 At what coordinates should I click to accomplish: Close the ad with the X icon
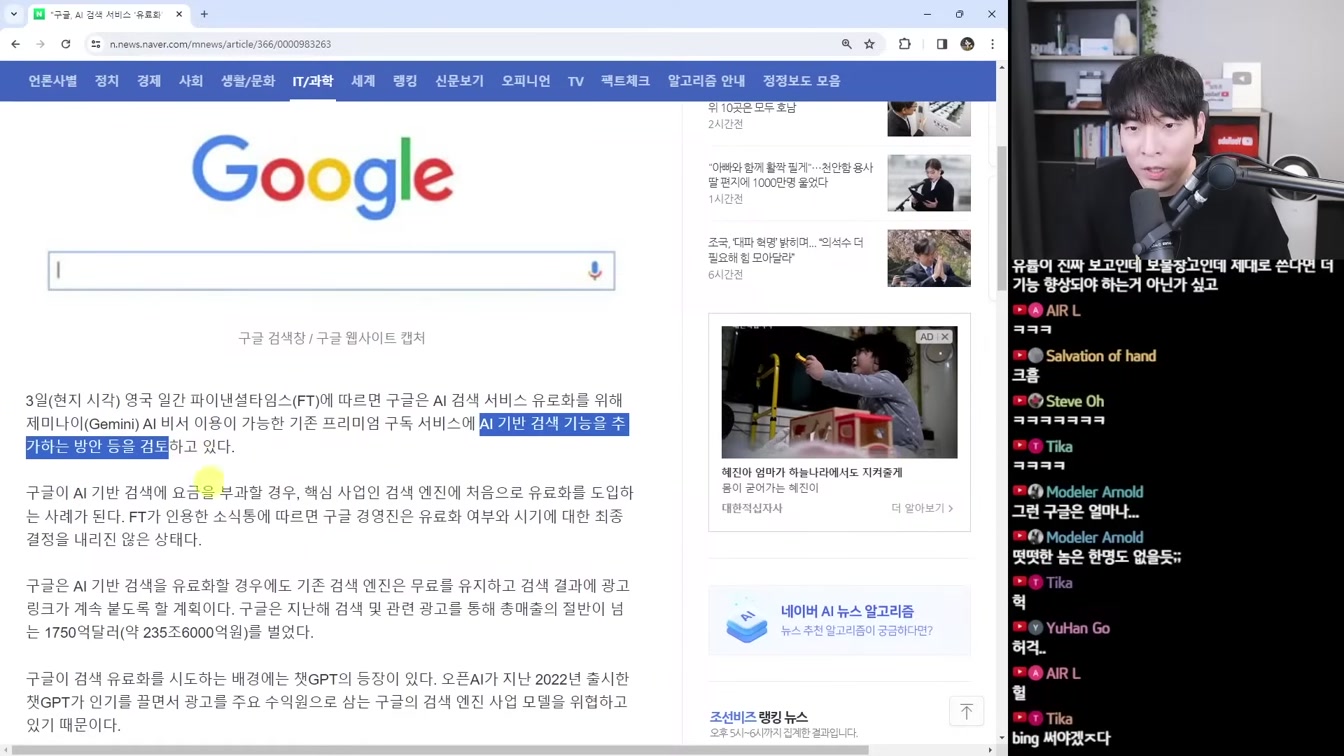coord(944,337)
